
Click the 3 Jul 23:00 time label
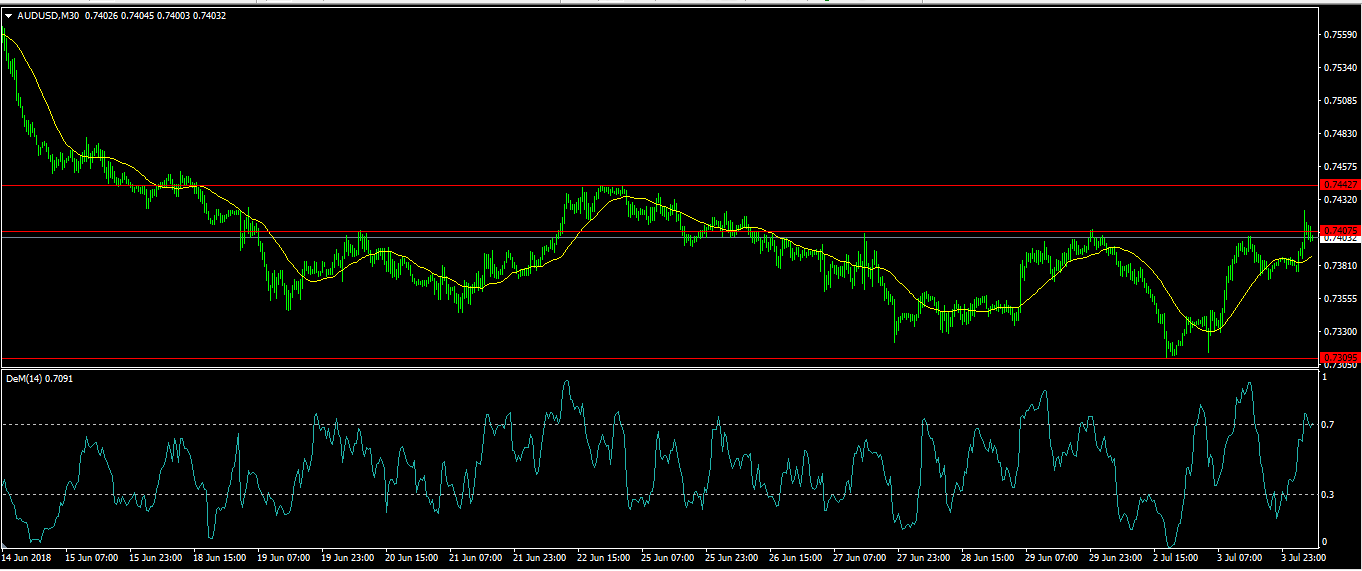[1306, 557]
